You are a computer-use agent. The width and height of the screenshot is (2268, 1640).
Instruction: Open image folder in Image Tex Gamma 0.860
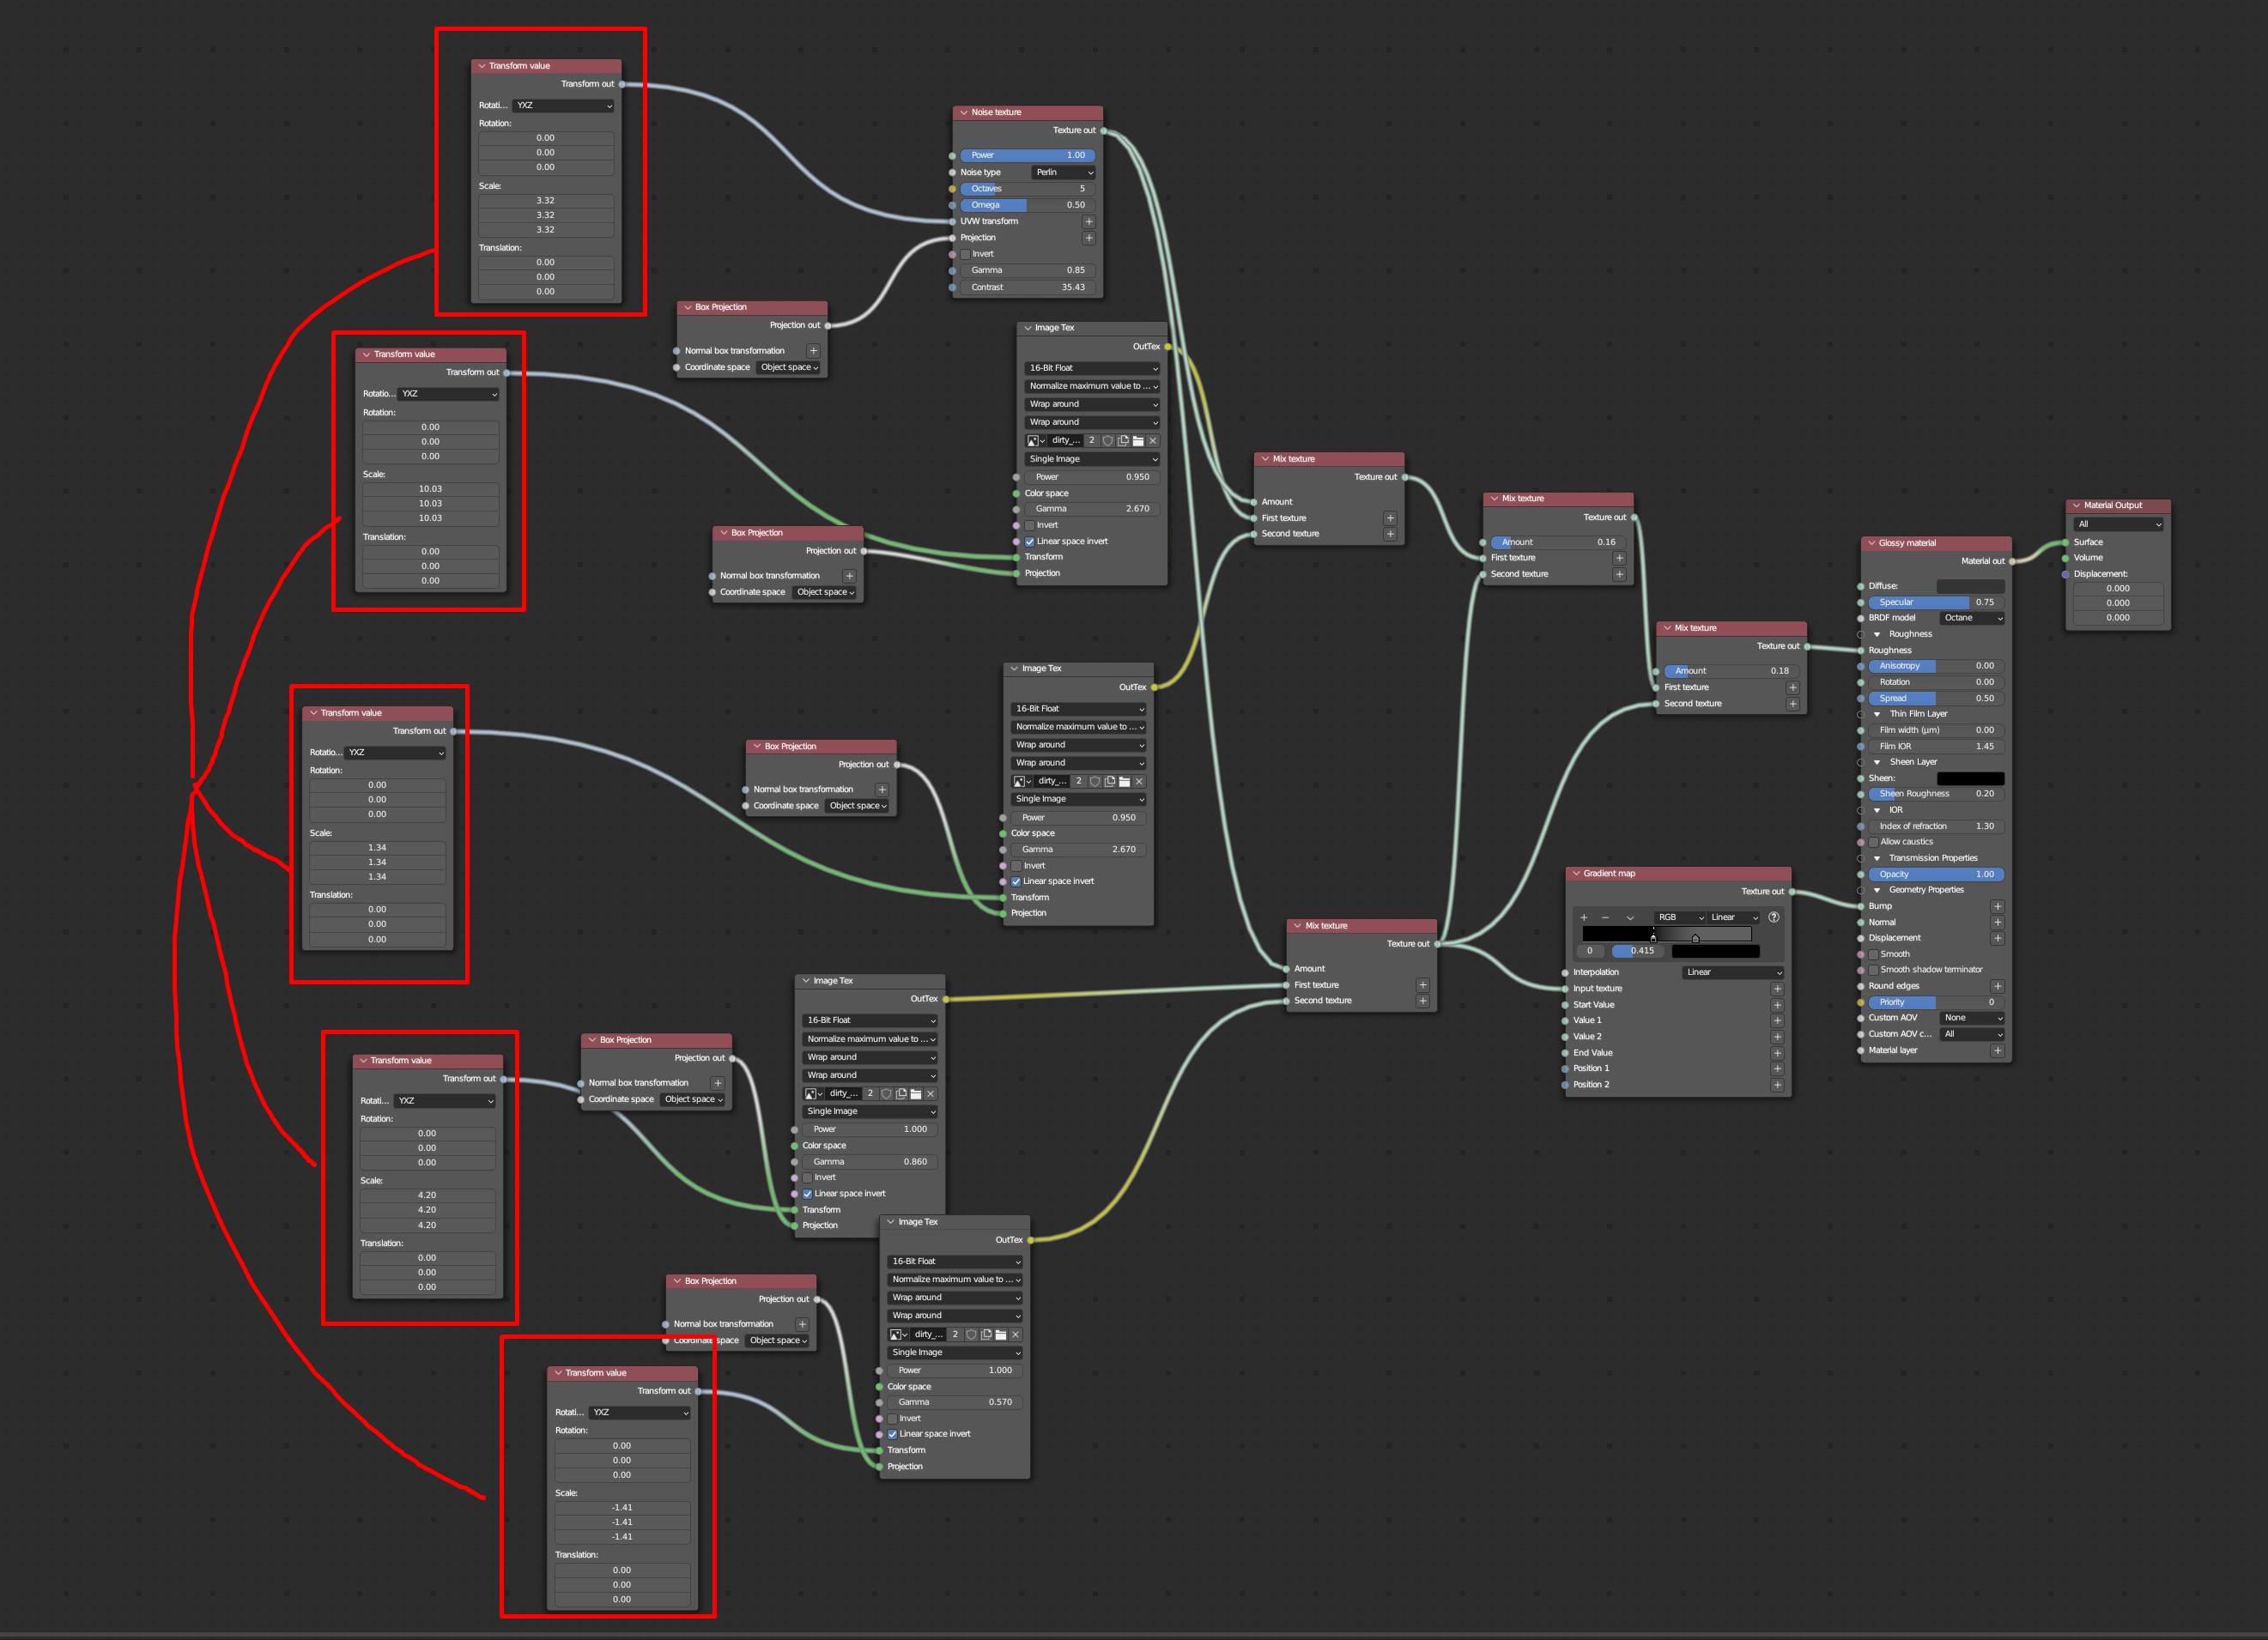pos(915,1094)
